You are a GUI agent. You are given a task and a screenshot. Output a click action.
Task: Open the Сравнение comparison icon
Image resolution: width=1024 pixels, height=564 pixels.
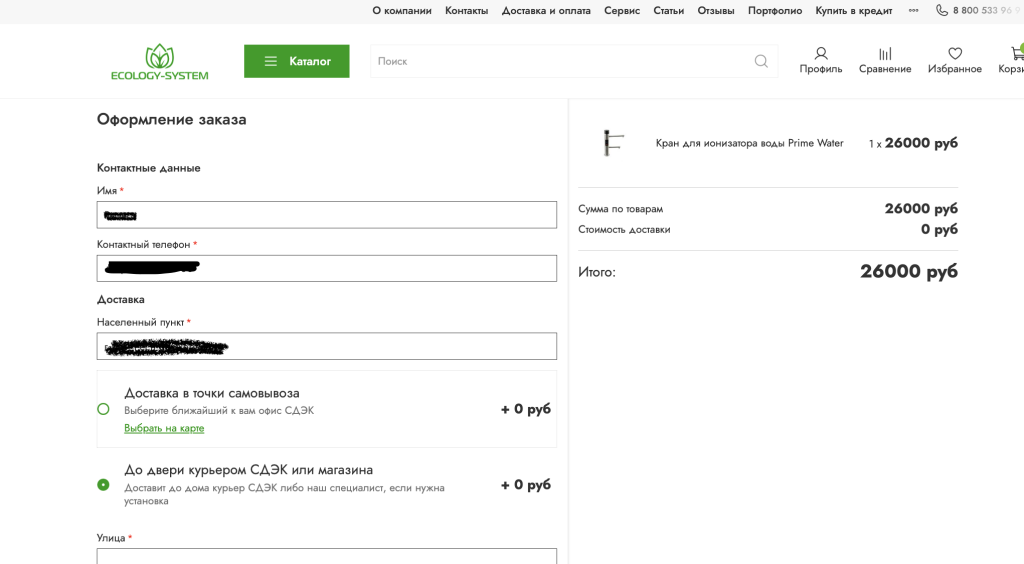(x=885, y=54)
